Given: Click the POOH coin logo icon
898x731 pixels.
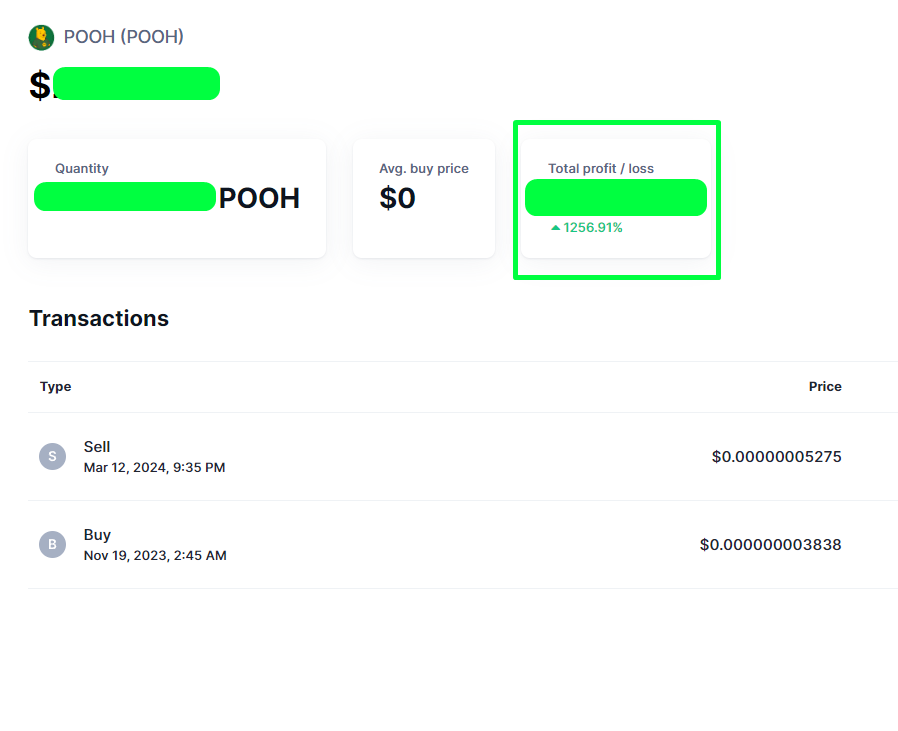Looking at the screenshot, I should 41,36.
